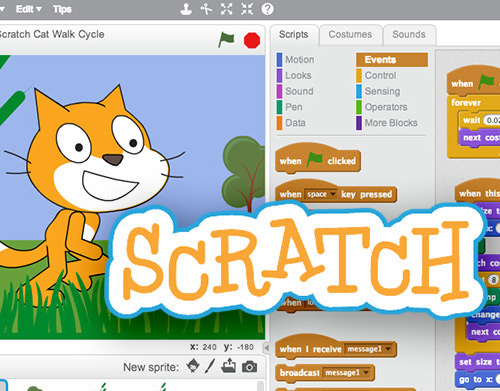Open the Edit menu
Image resolution: width=500 pixels, height=391 pixels.
coord(29,9)
